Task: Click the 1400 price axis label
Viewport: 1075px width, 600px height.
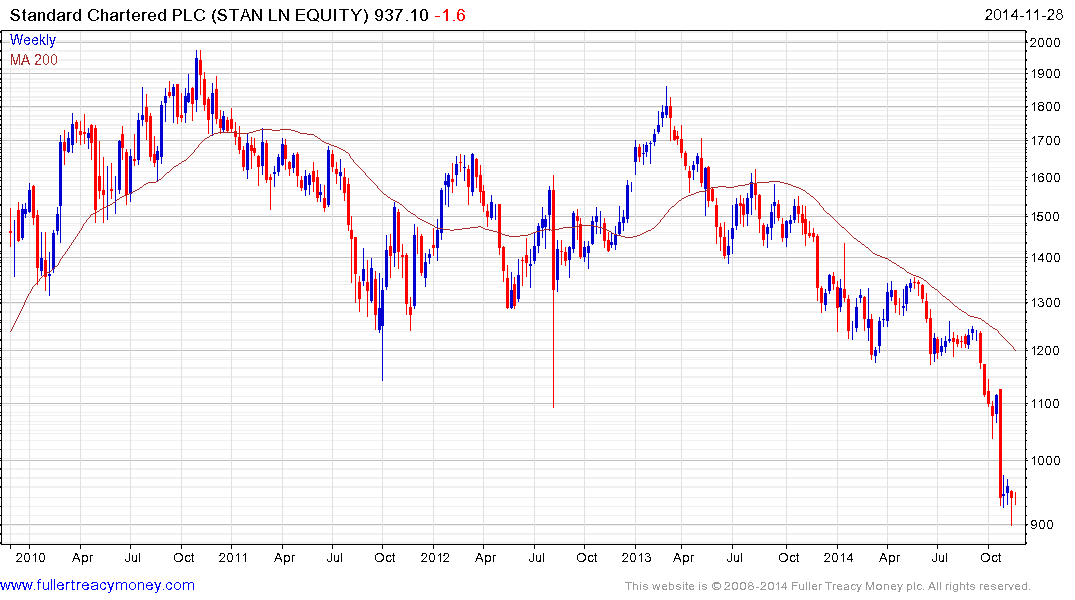Action: click(1046, 259)
